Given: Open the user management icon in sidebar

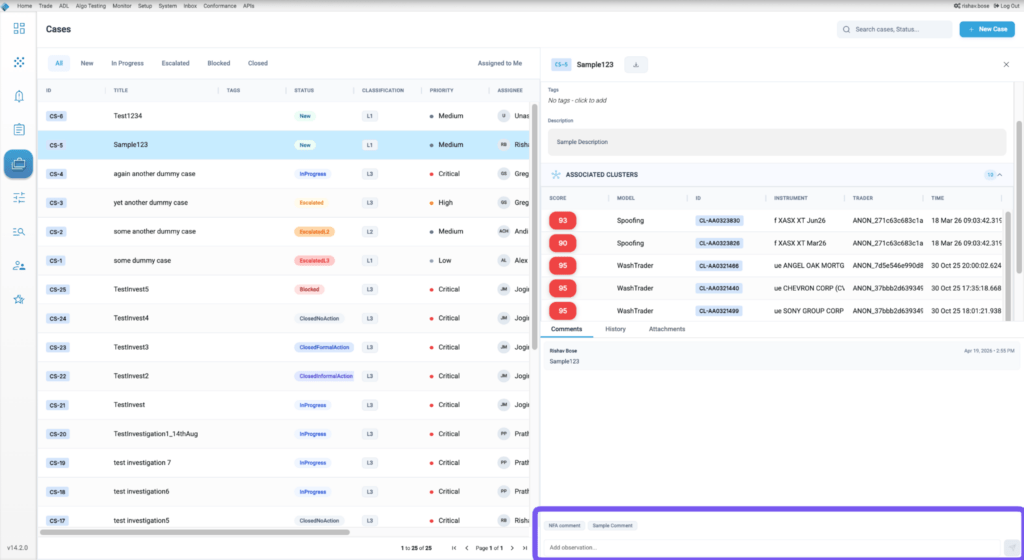Looking at the screenshot, I should pos(19,266).
